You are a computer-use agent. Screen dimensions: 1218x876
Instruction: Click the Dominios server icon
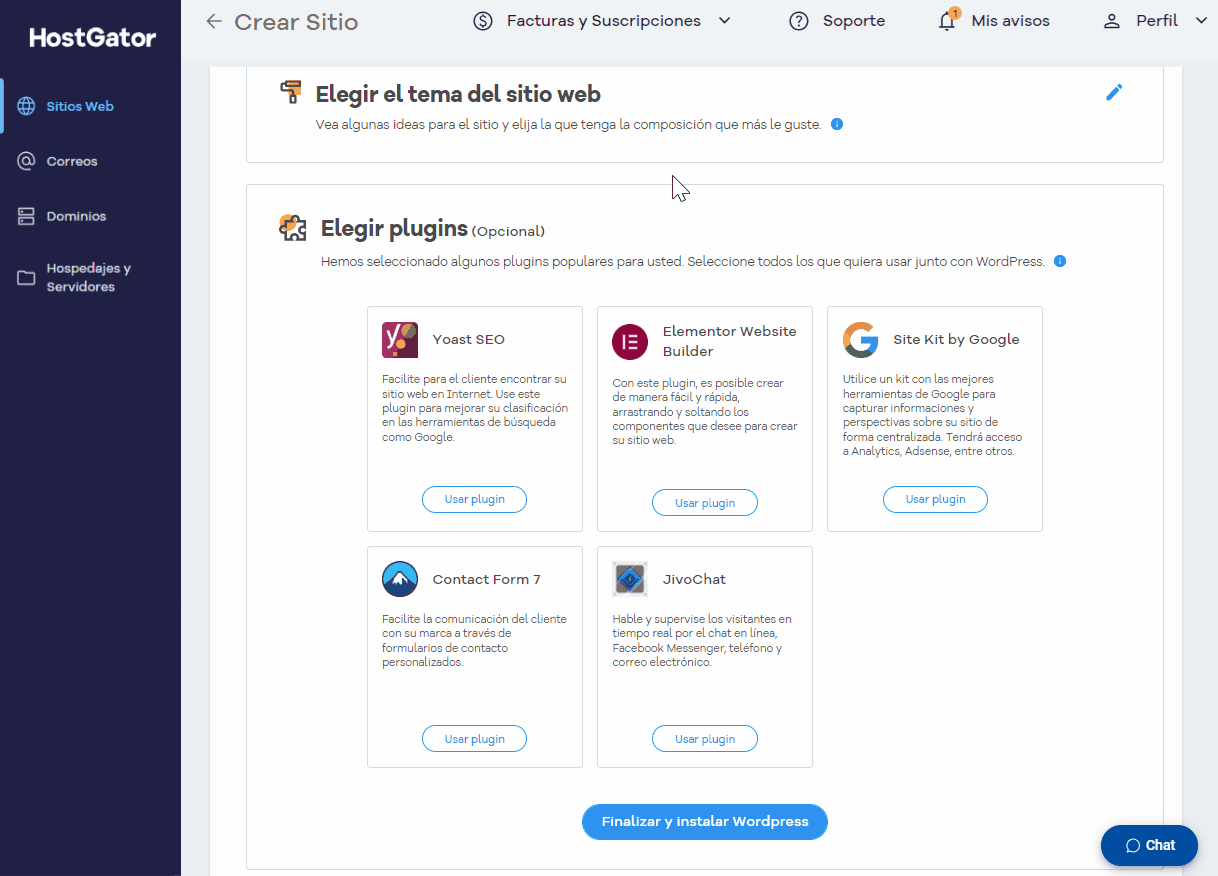[x=27, y=216]
